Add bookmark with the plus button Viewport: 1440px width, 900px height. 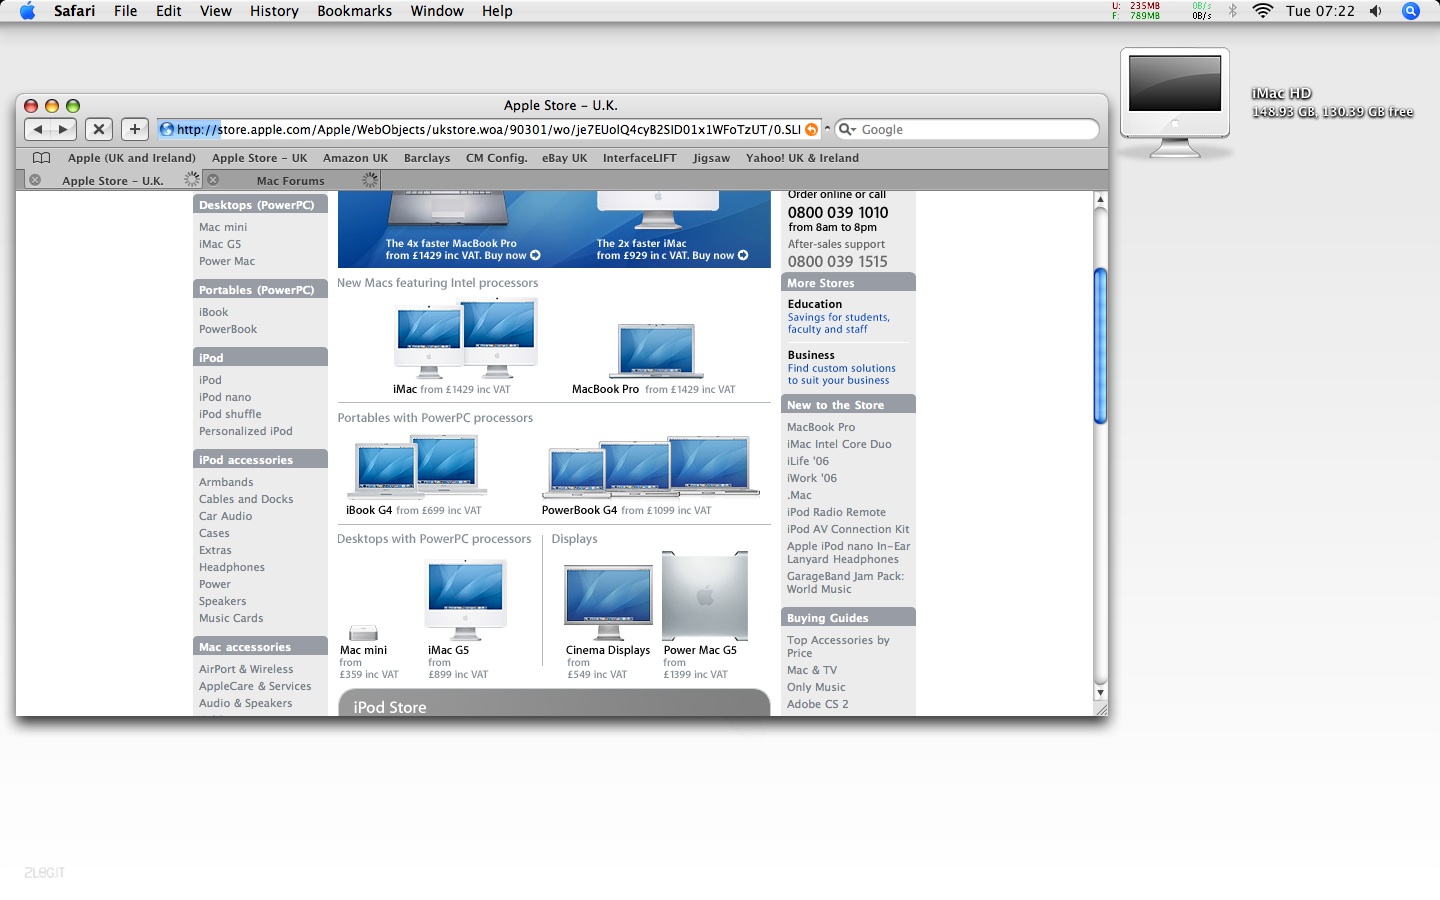(x=135, y=129)
